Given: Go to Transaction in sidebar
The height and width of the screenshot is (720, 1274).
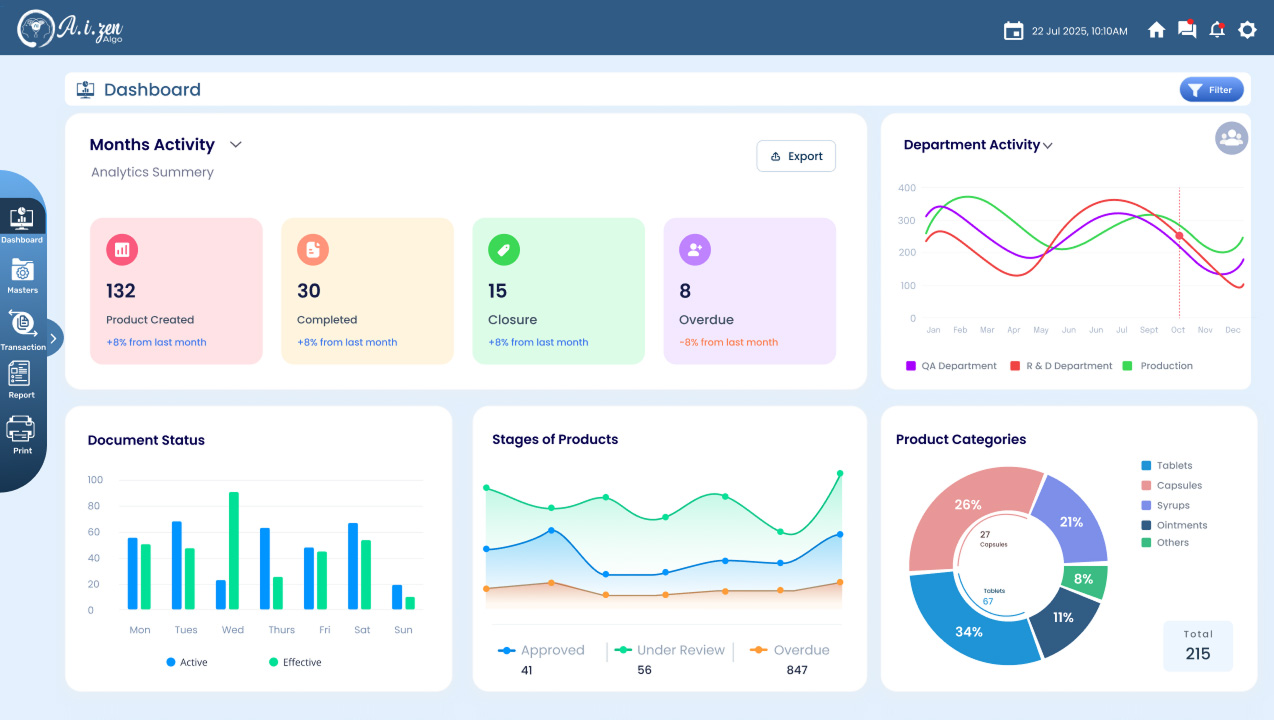Looking at the screenshot, I should (23, 331).
